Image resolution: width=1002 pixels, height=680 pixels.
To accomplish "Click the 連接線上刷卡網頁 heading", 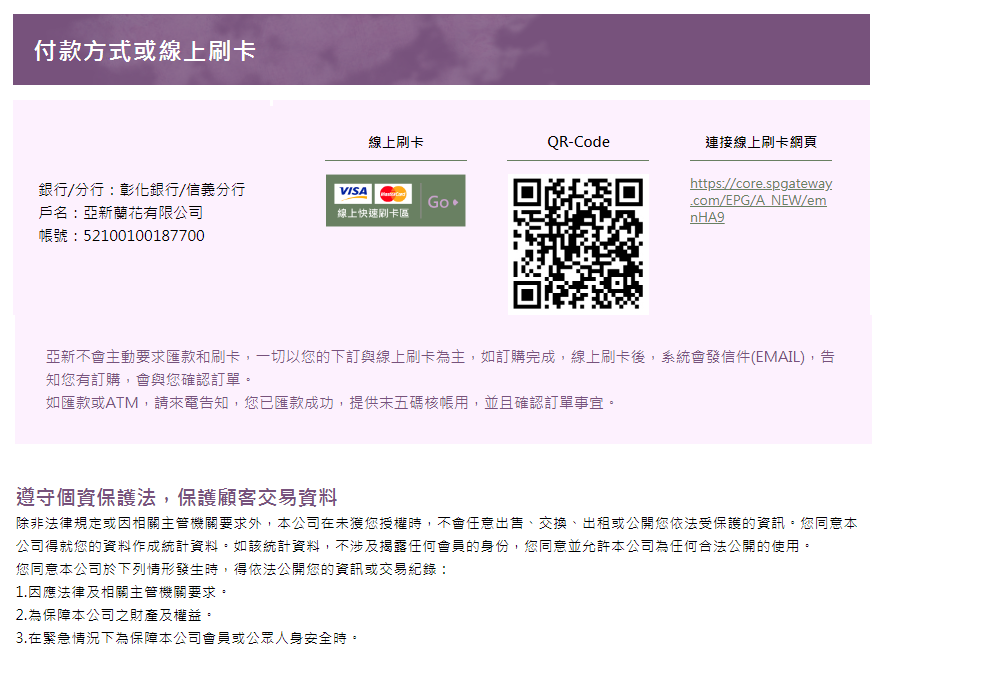I will pos(761,142).
